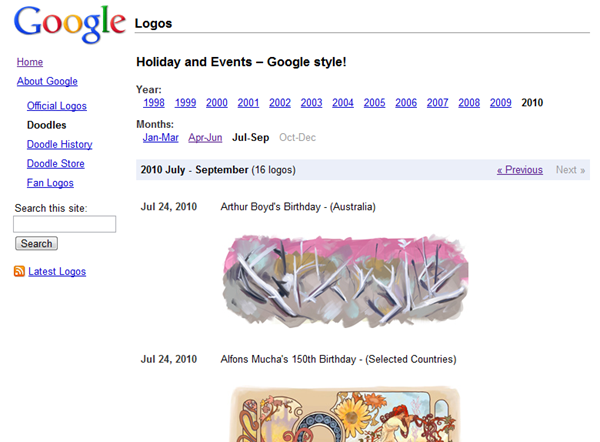600x442 pixels.
Task: Open the Latest Logos feed link
Action: (x=57, y=271)
